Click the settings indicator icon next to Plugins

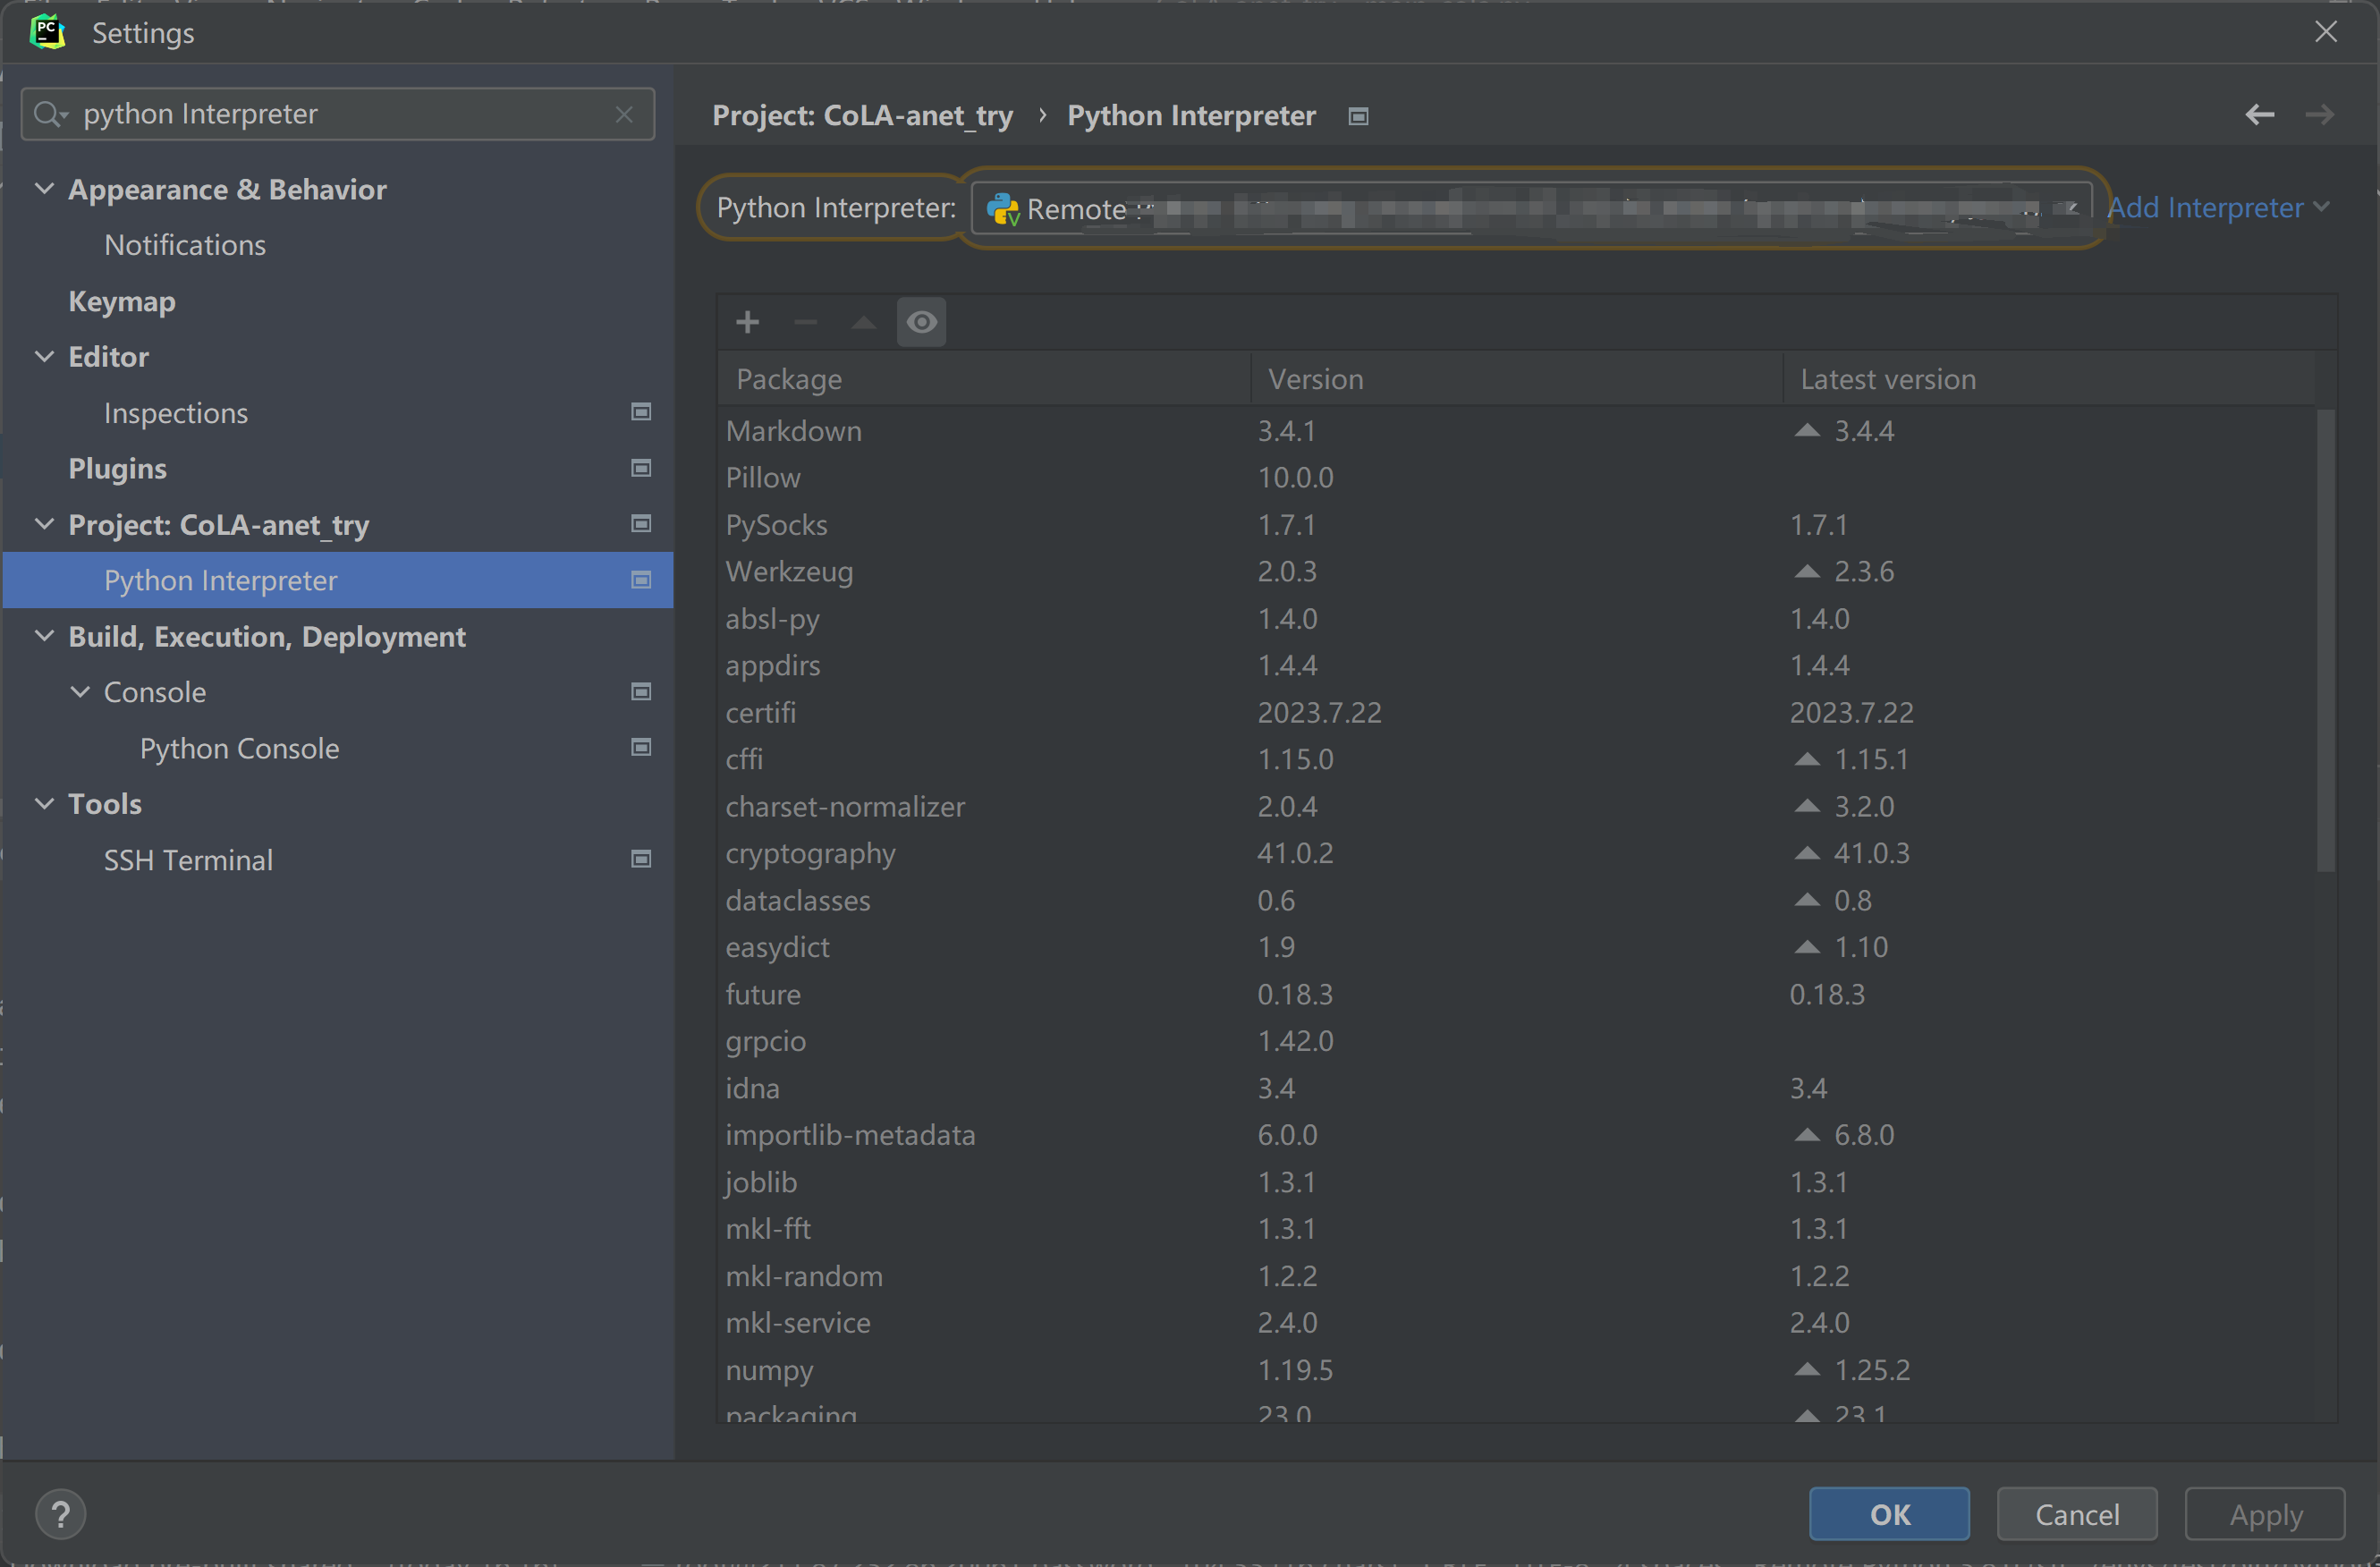[641, 468]
